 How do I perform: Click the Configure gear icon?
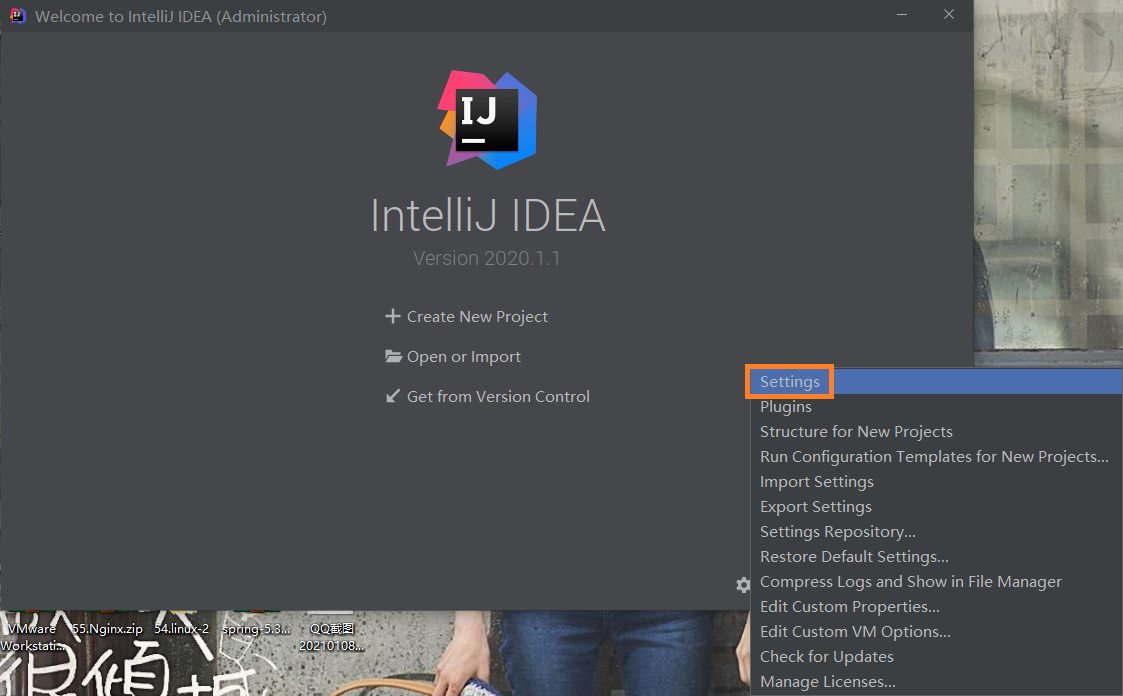coord(743,585)
